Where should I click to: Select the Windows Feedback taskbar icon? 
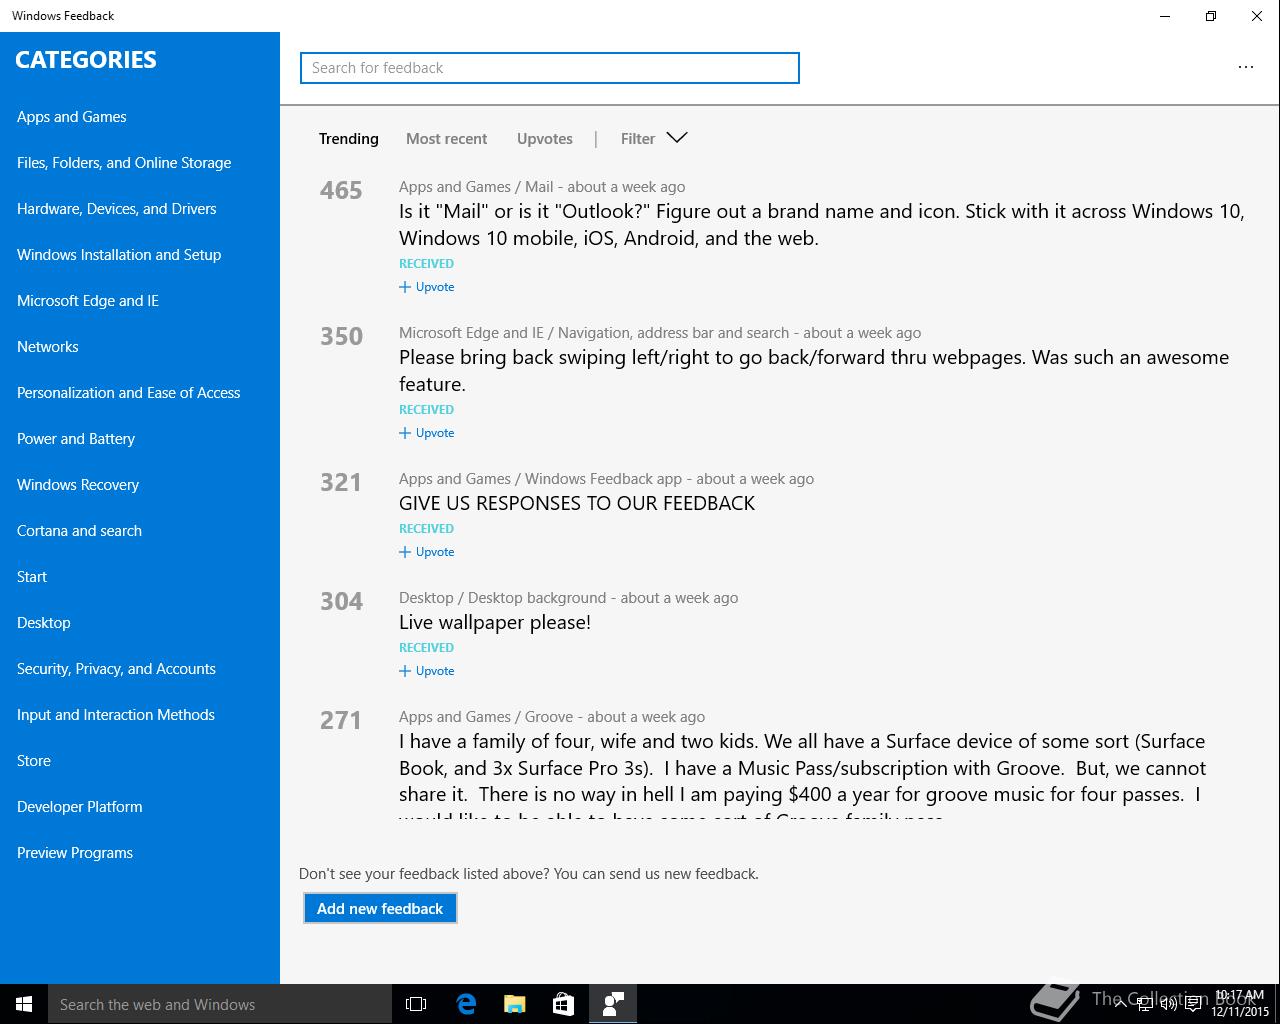613,1004
